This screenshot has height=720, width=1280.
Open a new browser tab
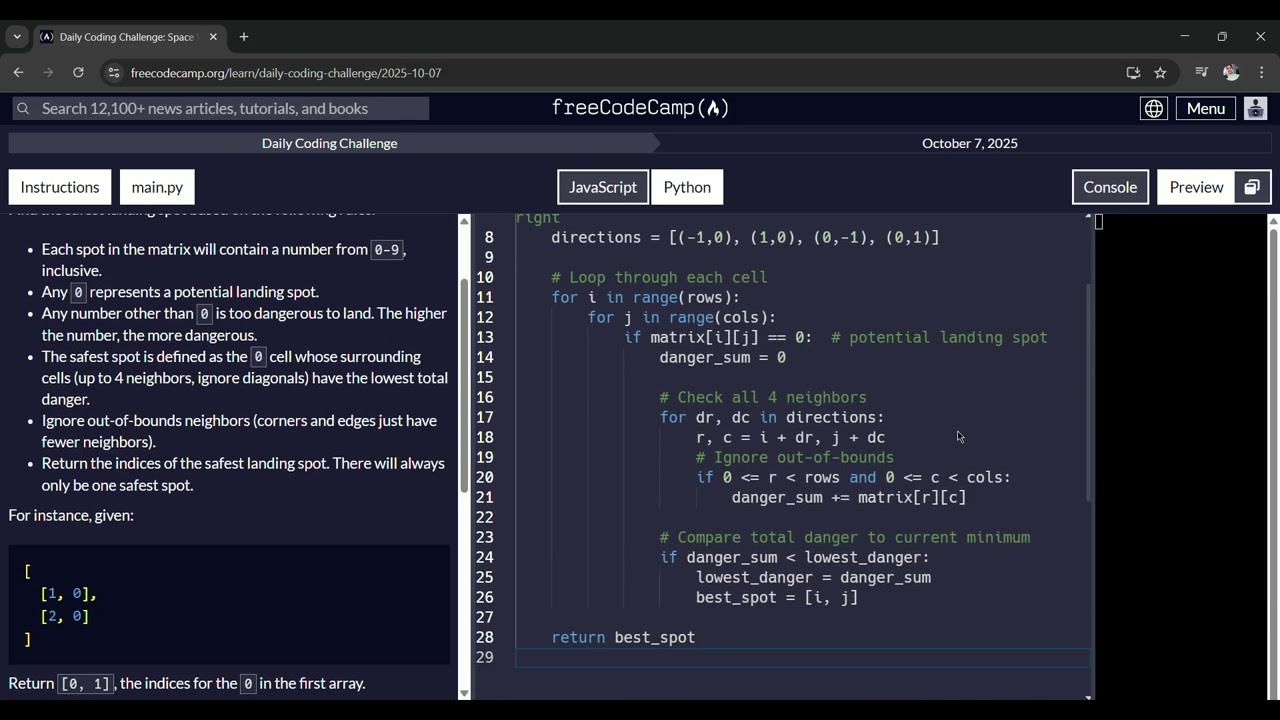click(x=244, y=37)
